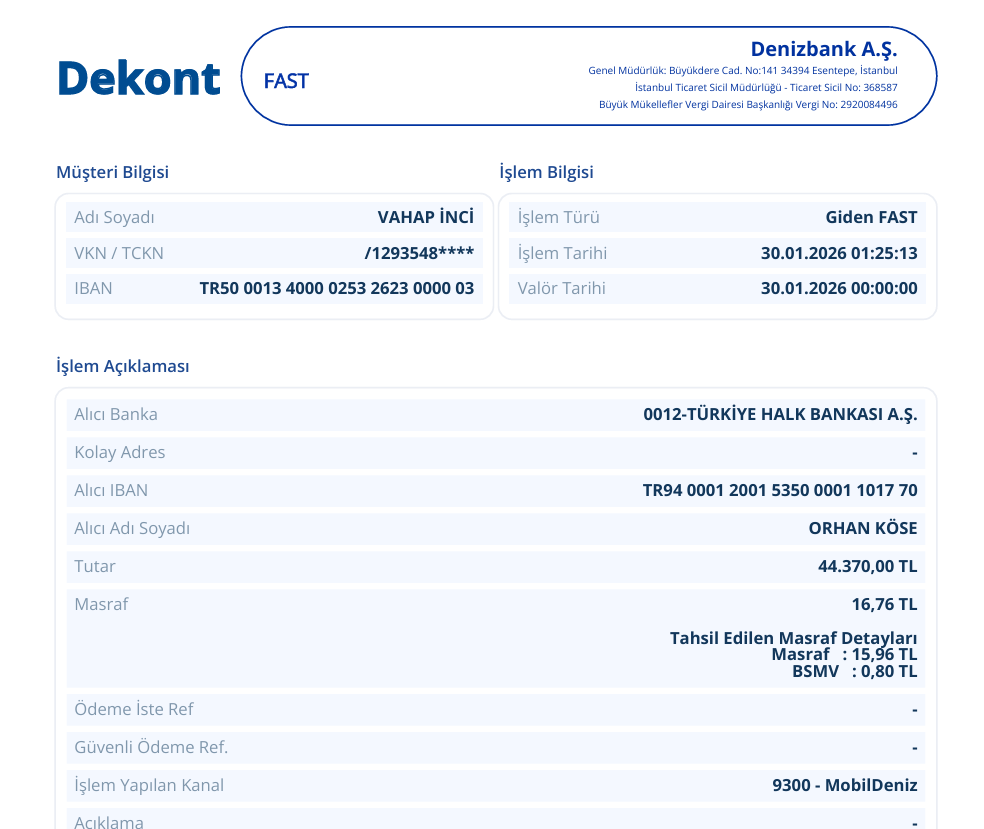
Task: Click the Alıcı Banka label
Action: click(115, 414)
